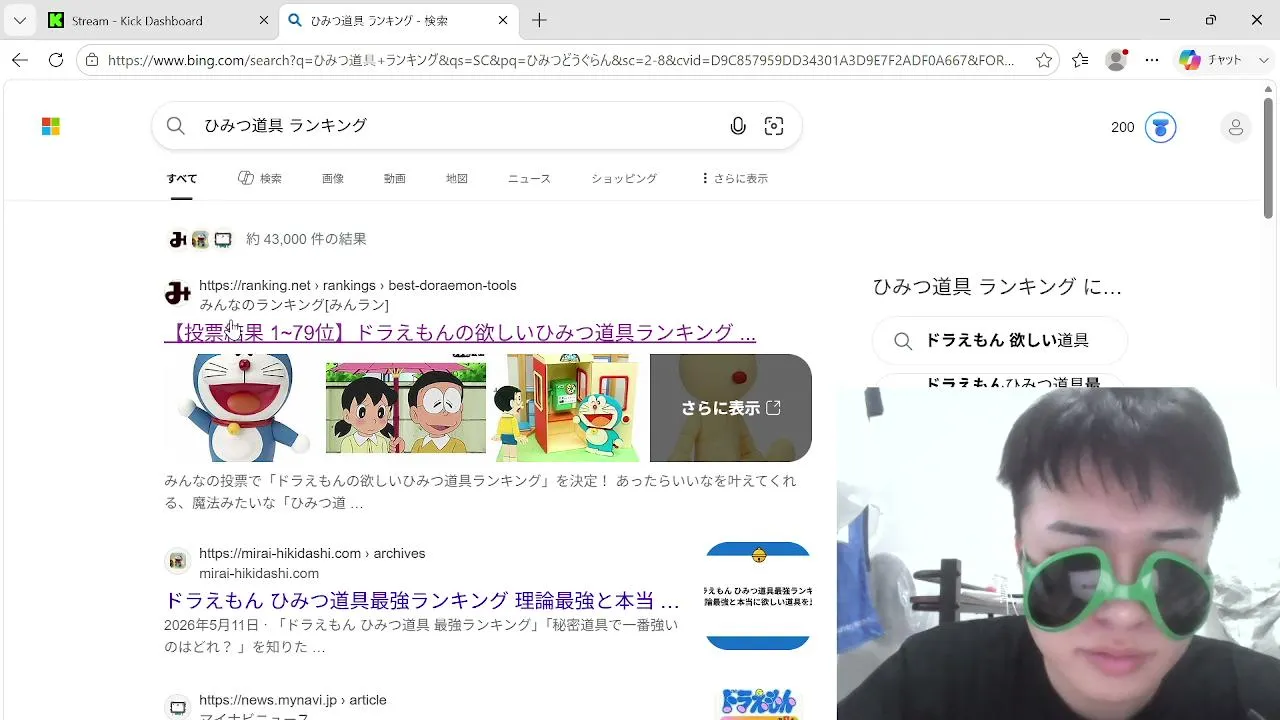The height and width of the screenshot is (720, 1280).
Task: Click the 約 43,000 件の結果 count text
Action: tap(306, 240)
